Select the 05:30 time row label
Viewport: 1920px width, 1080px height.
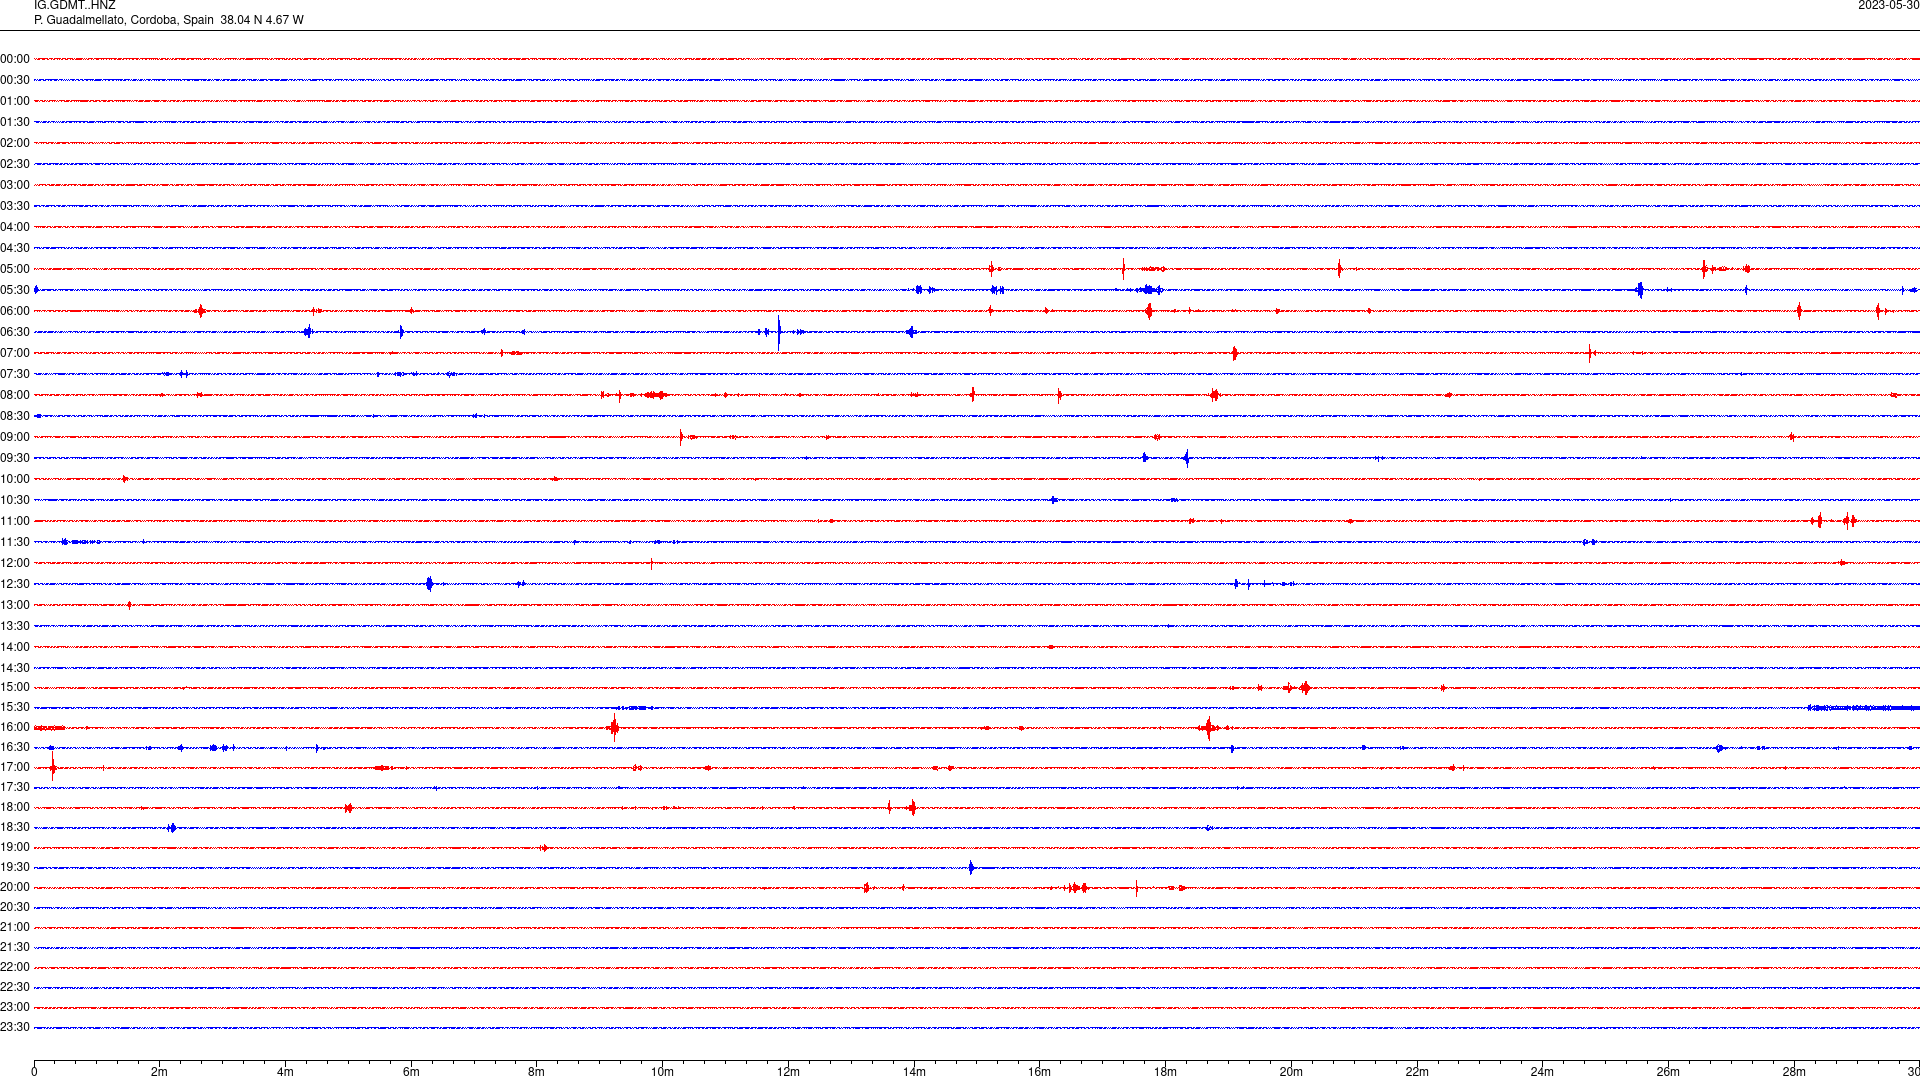tap(15, 290)
